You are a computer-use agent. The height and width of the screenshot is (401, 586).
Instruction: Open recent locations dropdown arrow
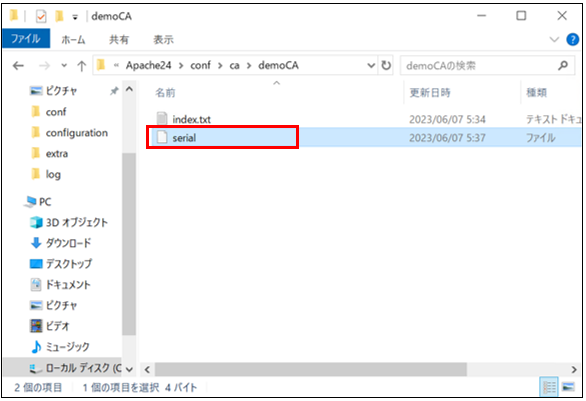point(64,66)
